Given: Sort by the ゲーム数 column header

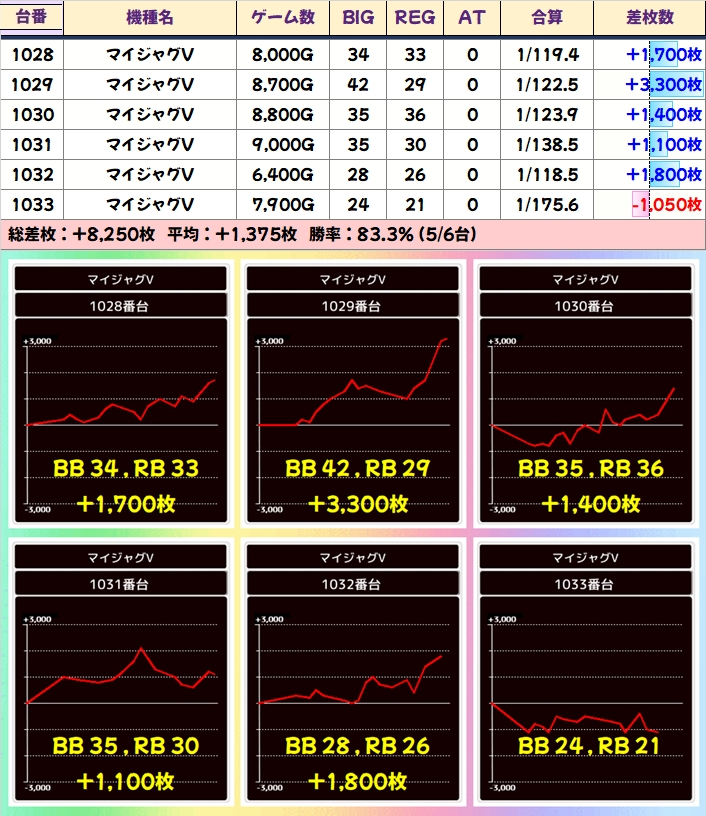Looking at the screenshot, I should [282, 17].
